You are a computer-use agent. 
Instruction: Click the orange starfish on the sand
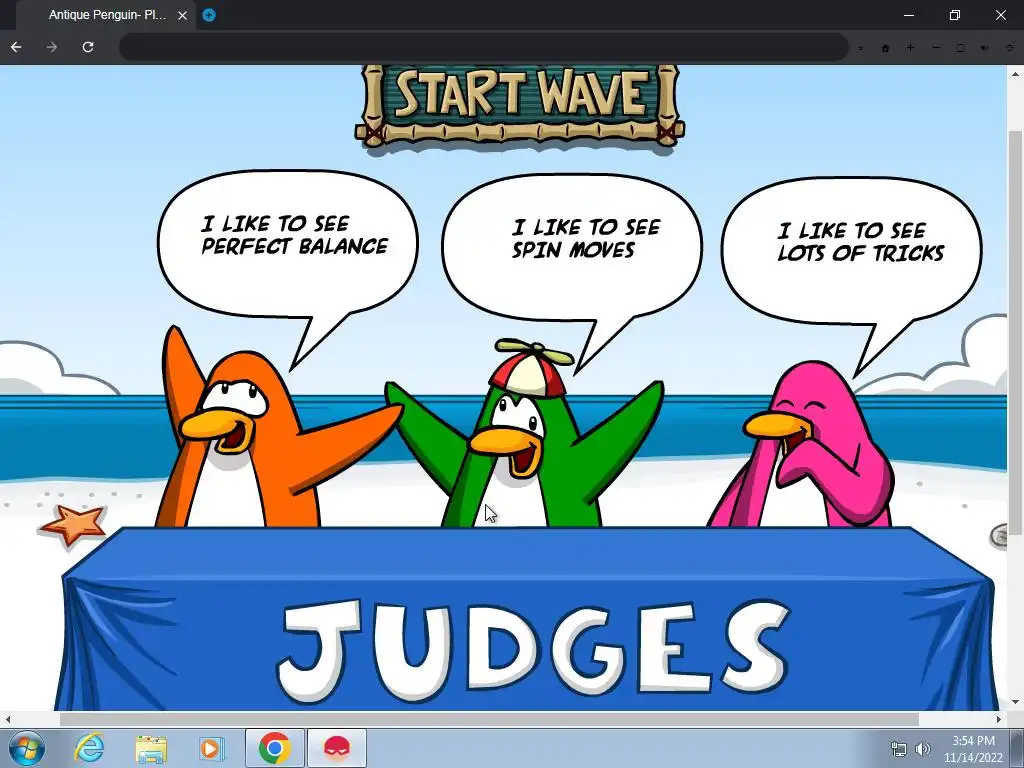point(73,524)
